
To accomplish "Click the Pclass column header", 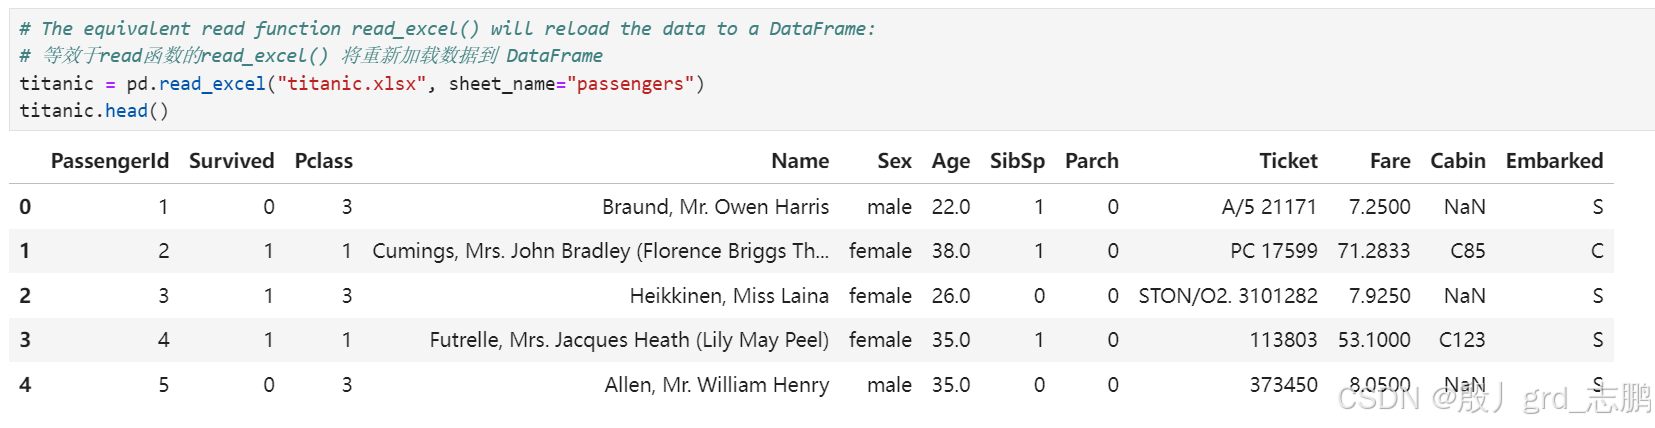I will tap(323, 161).
